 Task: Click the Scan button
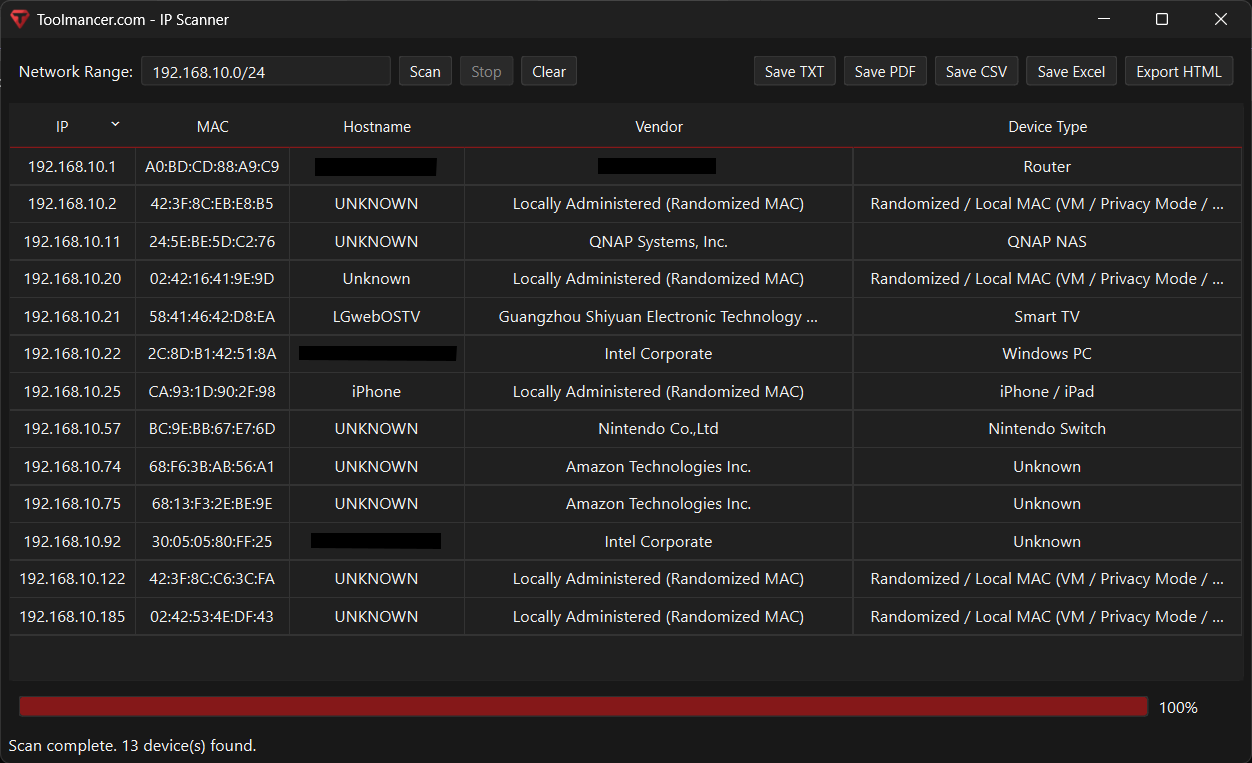tap(425, 71)
